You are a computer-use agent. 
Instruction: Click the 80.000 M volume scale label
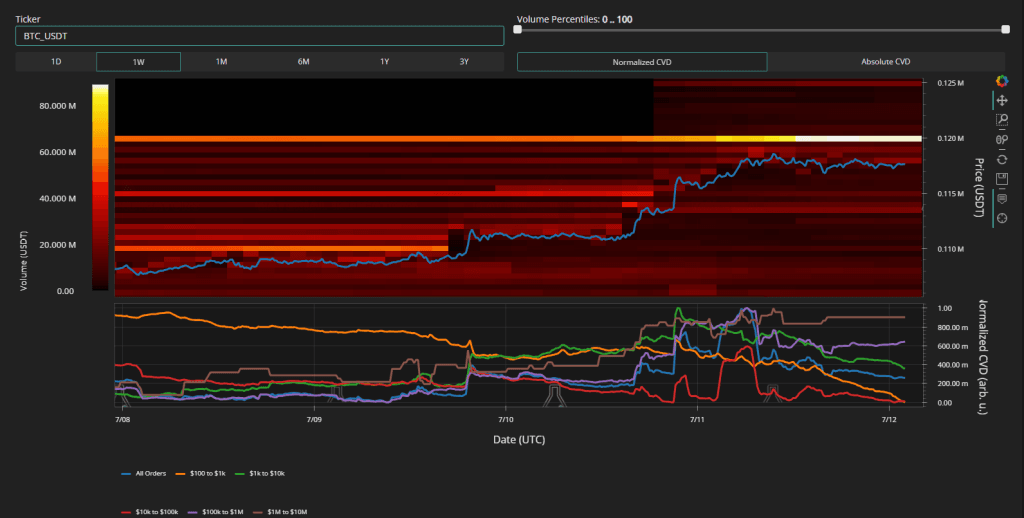coord(59,106)
